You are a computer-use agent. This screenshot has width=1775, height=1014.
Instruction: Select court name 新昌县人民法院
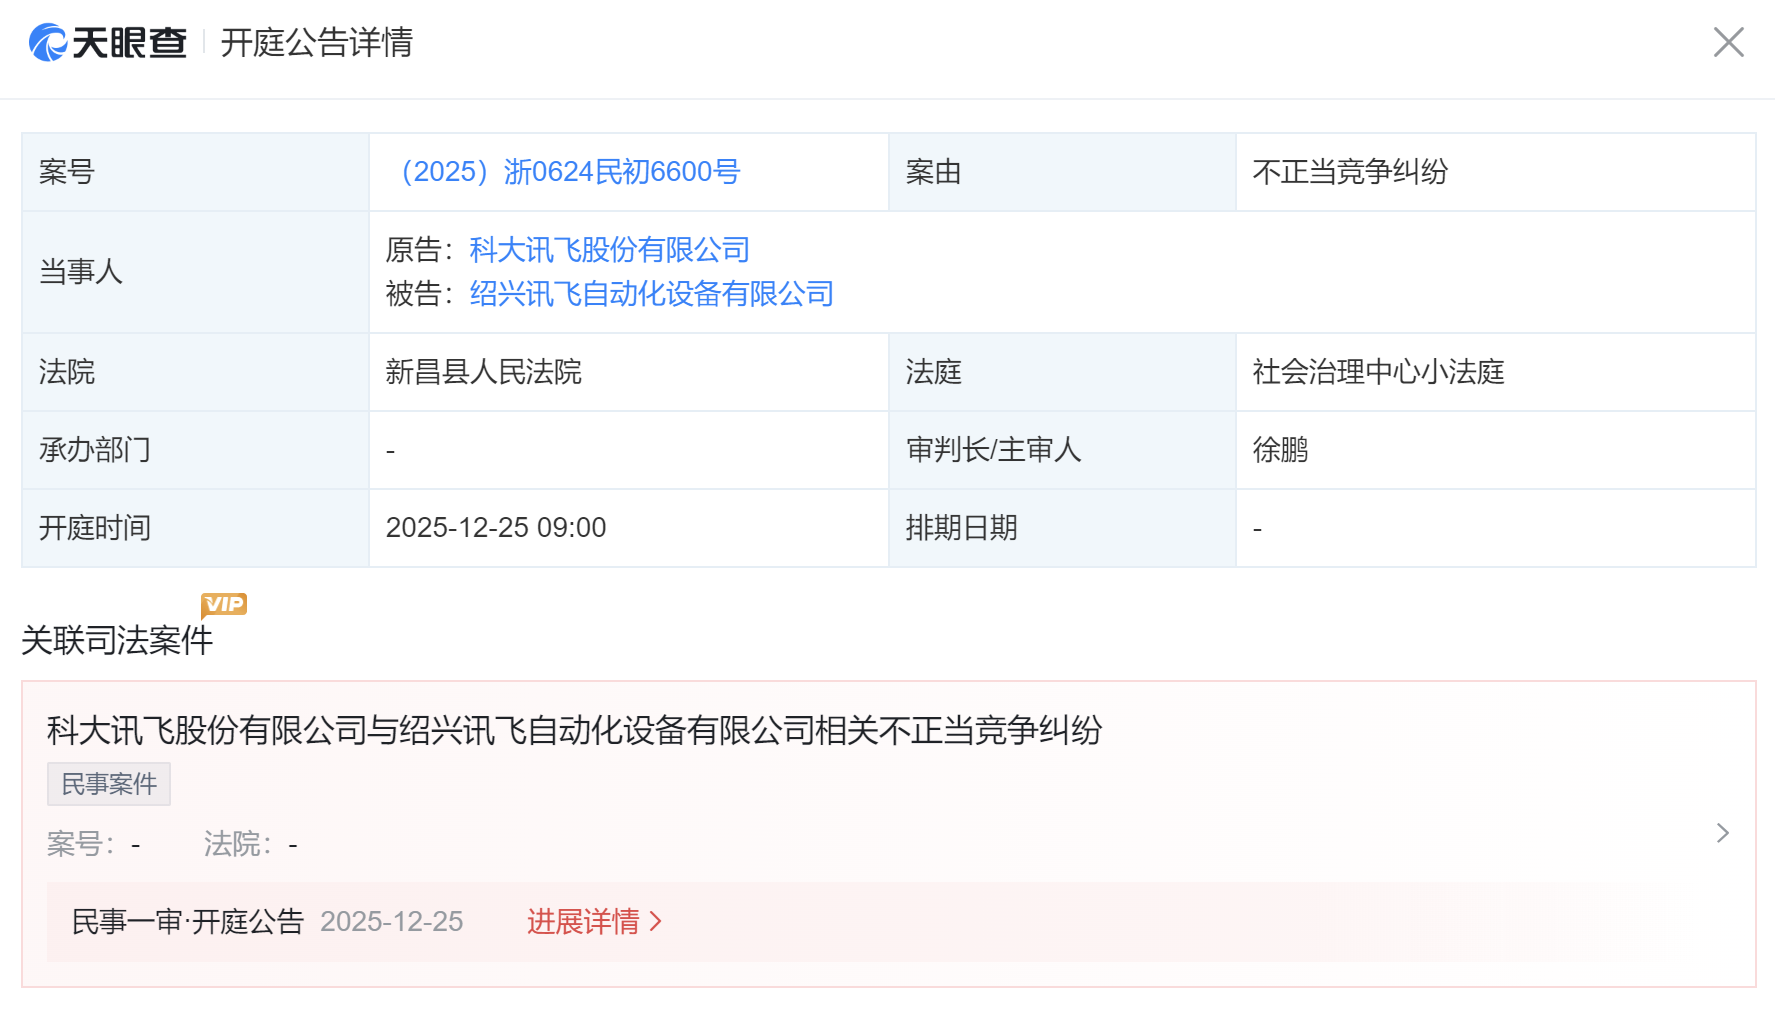point(484,372)
